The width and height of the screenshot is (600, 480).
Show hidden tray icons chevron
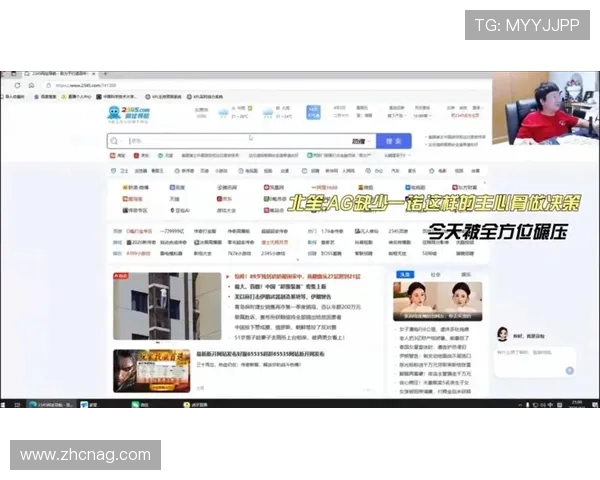tap(520, 405)
